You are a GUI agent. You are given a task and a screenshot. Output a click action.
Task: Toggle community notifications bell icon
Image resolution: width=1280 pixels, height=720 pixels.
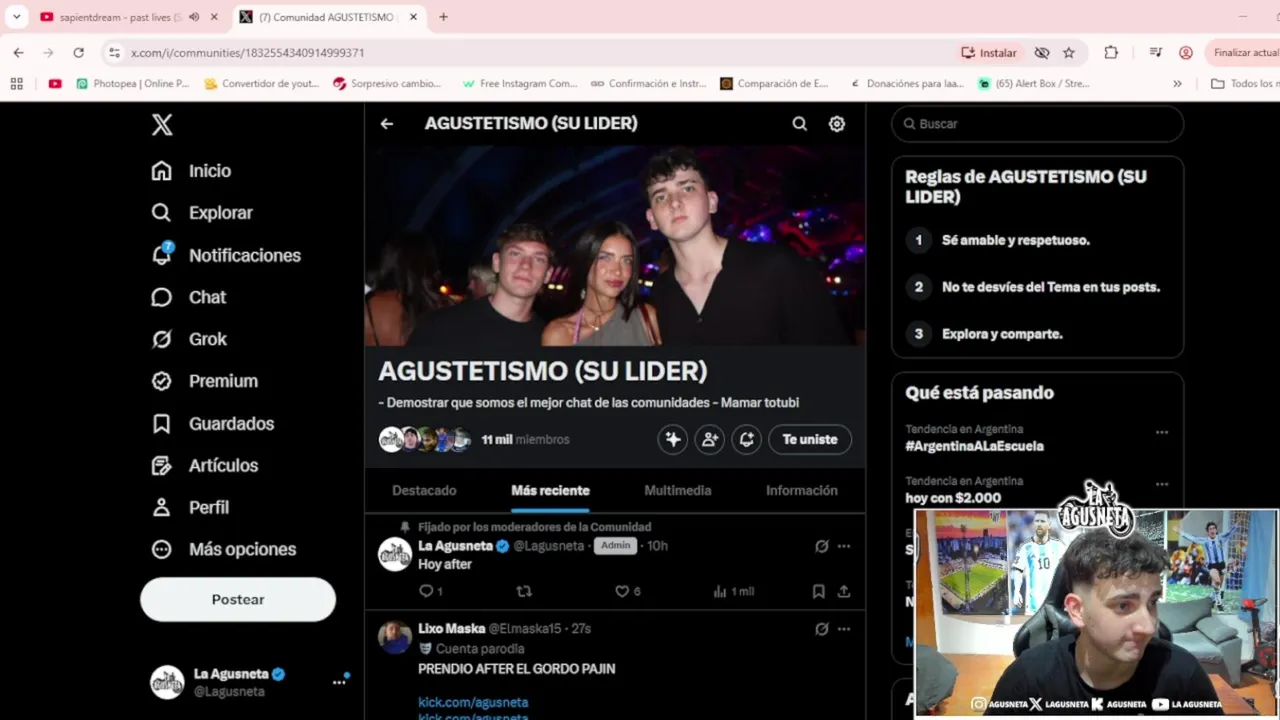(747, 439)
